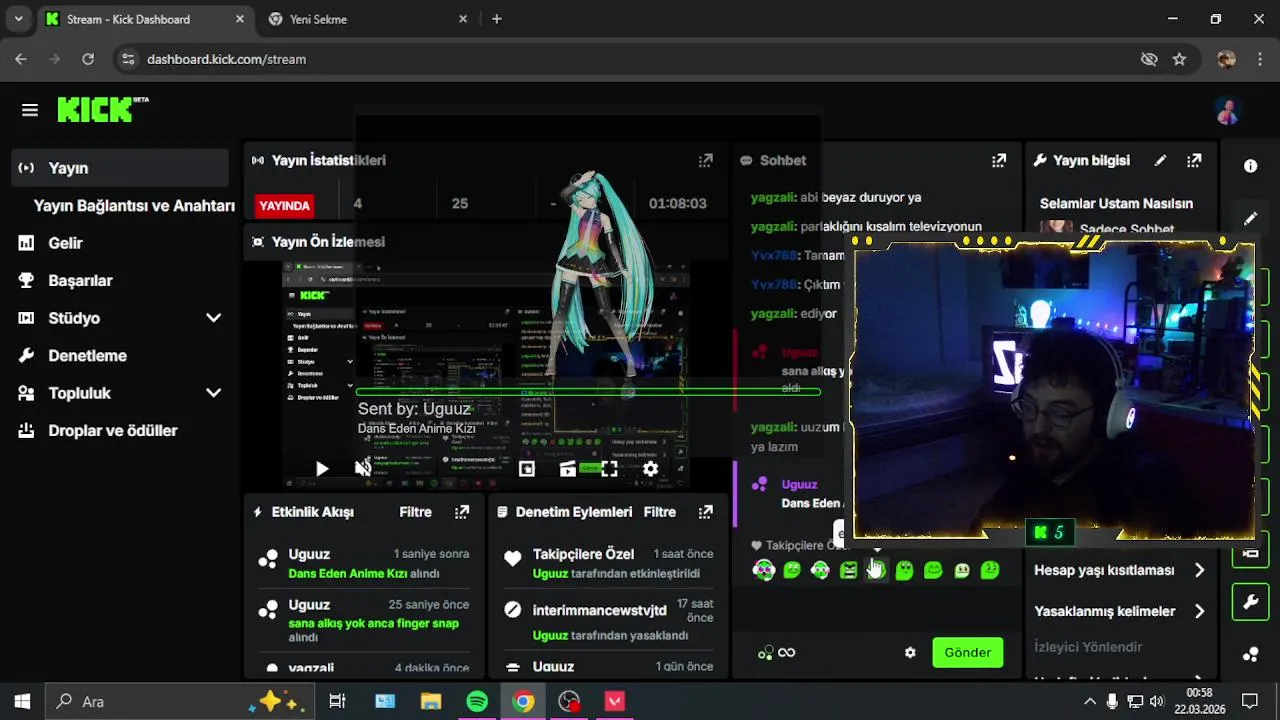
Task: Open Chrome's tab search dropdown
Action: click(18, 19)
